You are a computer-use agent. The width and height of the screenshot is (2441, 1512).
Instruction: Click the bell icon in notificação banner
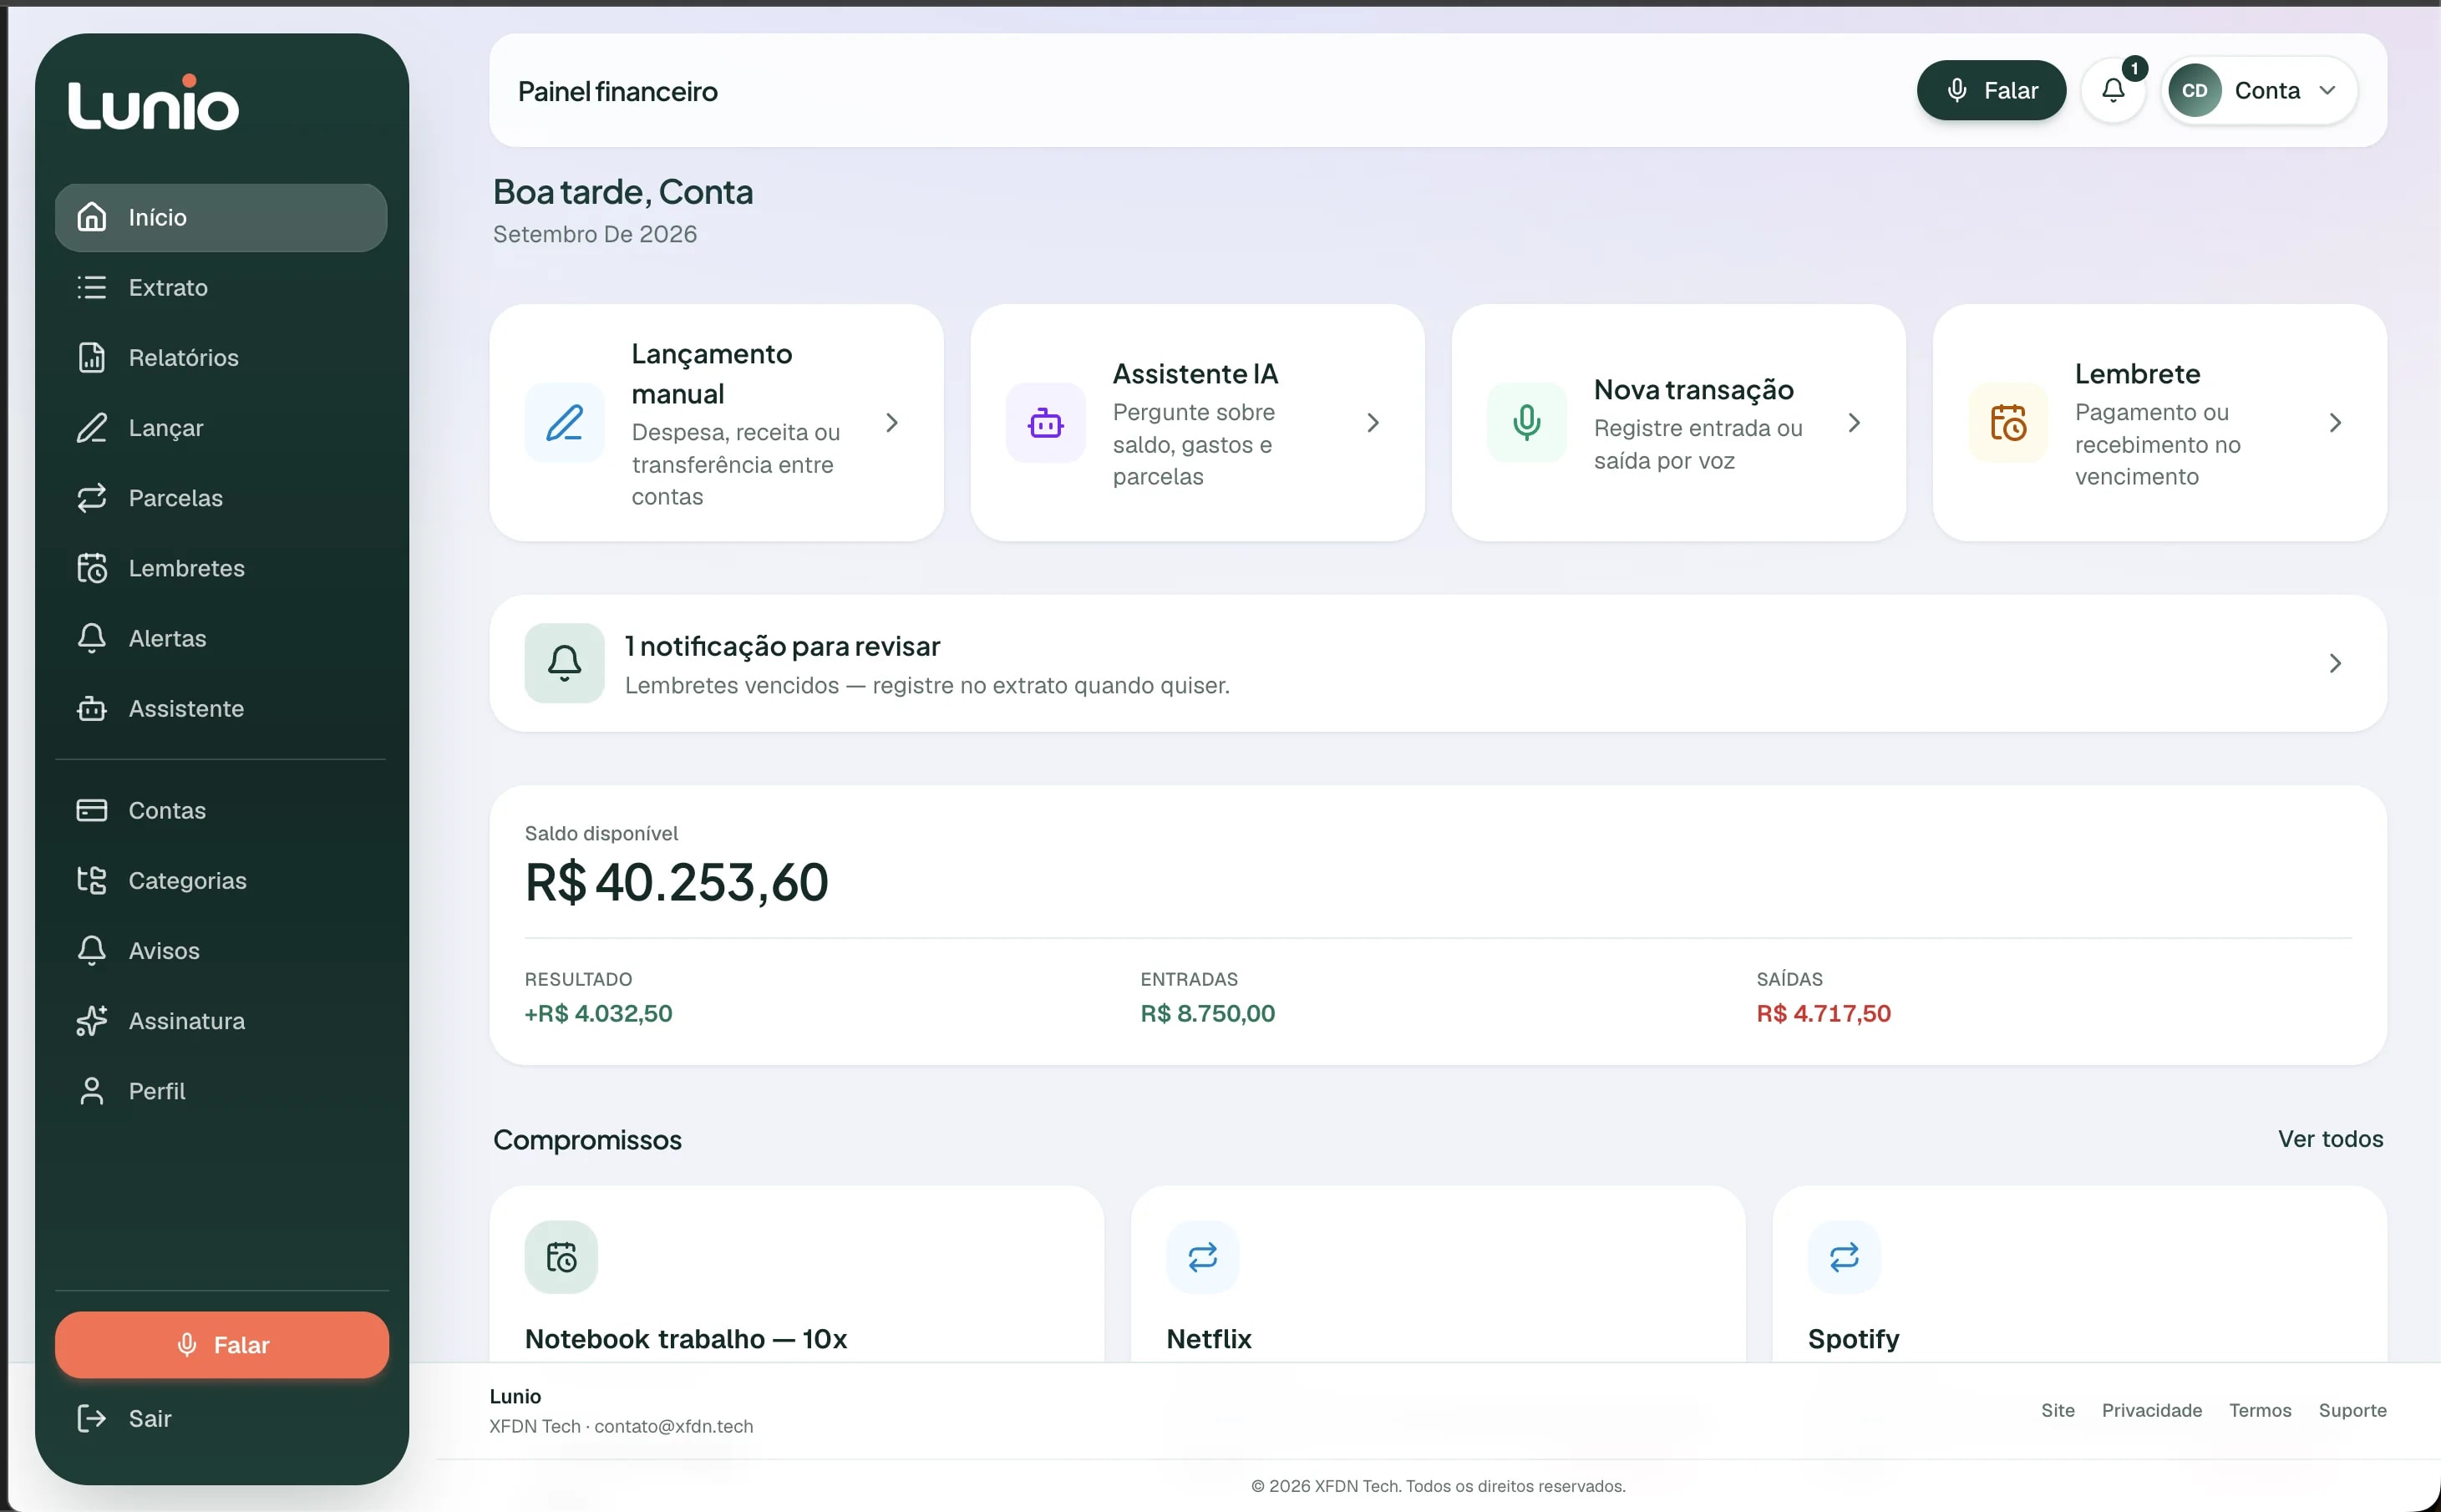click(565, 663)
